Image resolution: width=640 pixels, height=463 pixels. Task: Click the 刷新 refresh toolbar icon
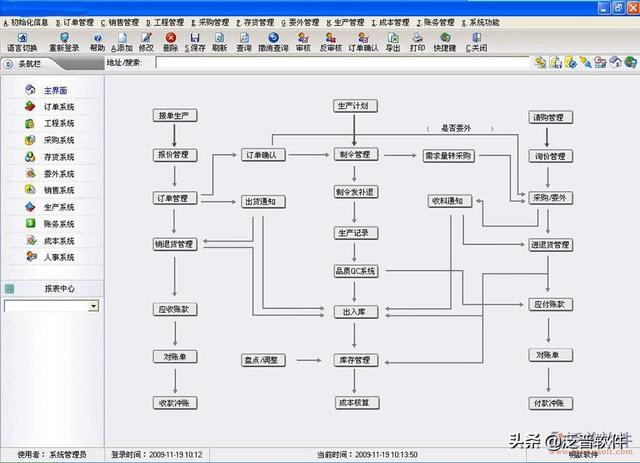click(x=220, y=38)
